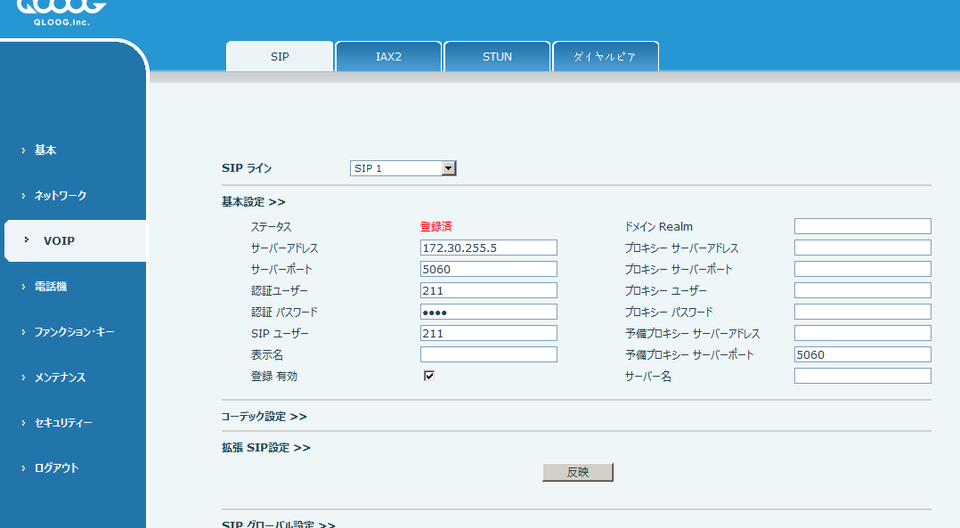Expand the 拡張 SIP設定 section
960x528 pixels.
point(265,447)
